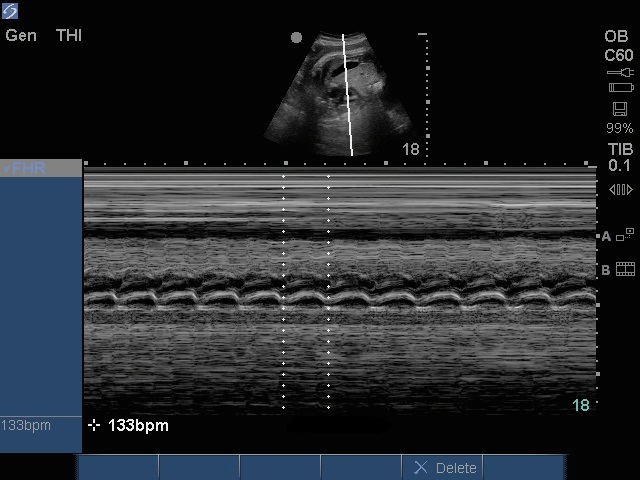The height and width of the screenshot is (480, 640).
Task: Click the caliper cross icon beside 133bpm
Action: click(x=94, y=426)
